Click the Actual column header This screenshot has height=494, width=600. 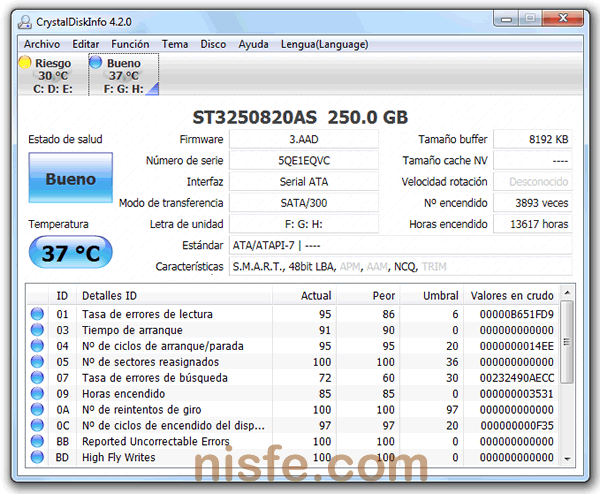[x=305, y=296]
